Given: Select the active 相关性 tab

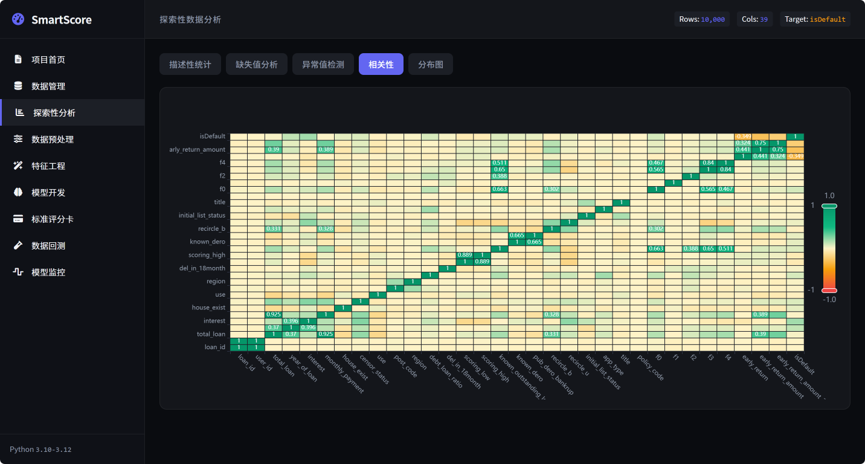Looking at the screenshot, I should 381,64.
